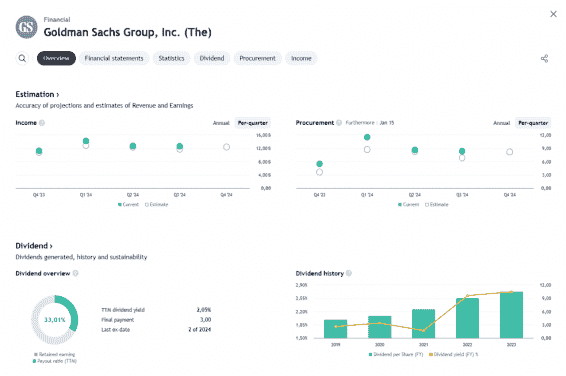566x376 pixels.
Task: Close the panel with the X icon
Action: click(x=553, y=14)
